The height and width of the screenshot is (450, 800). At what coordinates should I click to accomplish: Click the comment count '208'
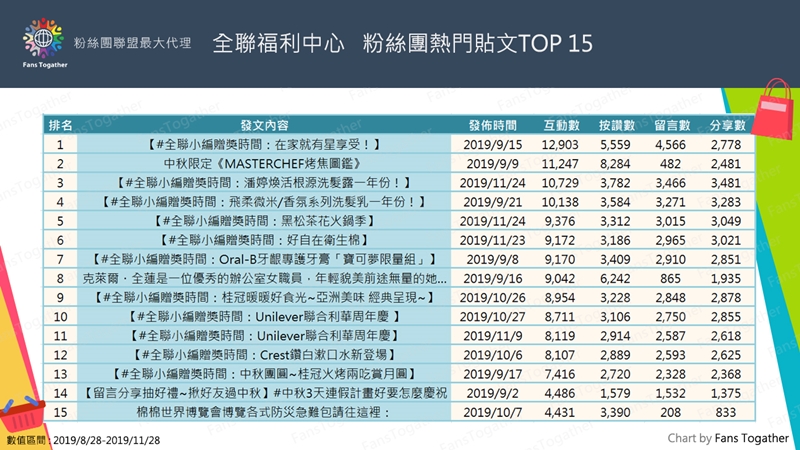(x=670, y=412)
